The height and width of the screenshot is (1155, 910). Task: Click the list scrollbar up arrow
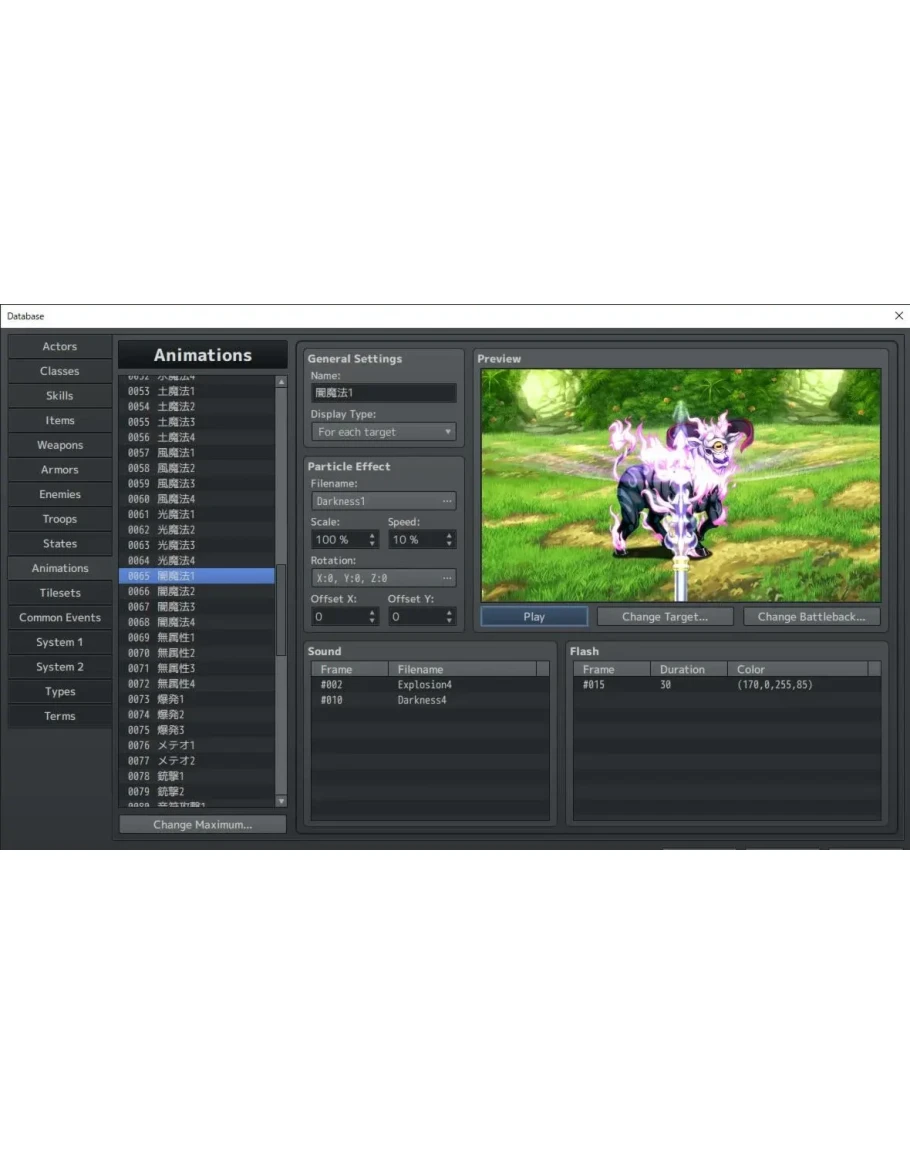click(x=281, y=382)
